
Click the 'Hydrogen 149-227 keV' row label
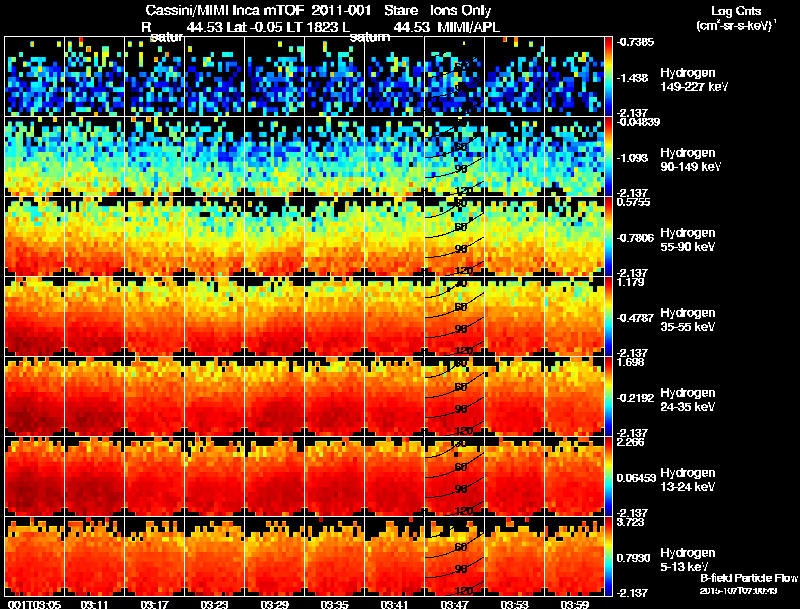coord(693,80)
